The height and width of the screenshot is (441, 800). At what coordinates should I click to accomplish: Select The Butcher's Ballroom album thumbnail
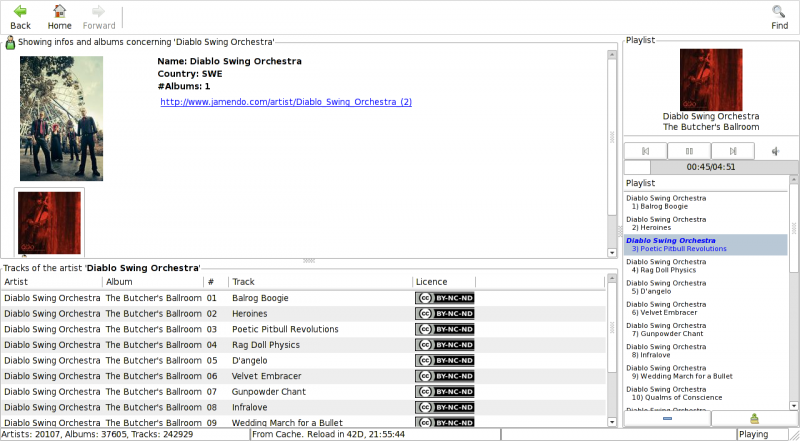pos(49,223)
